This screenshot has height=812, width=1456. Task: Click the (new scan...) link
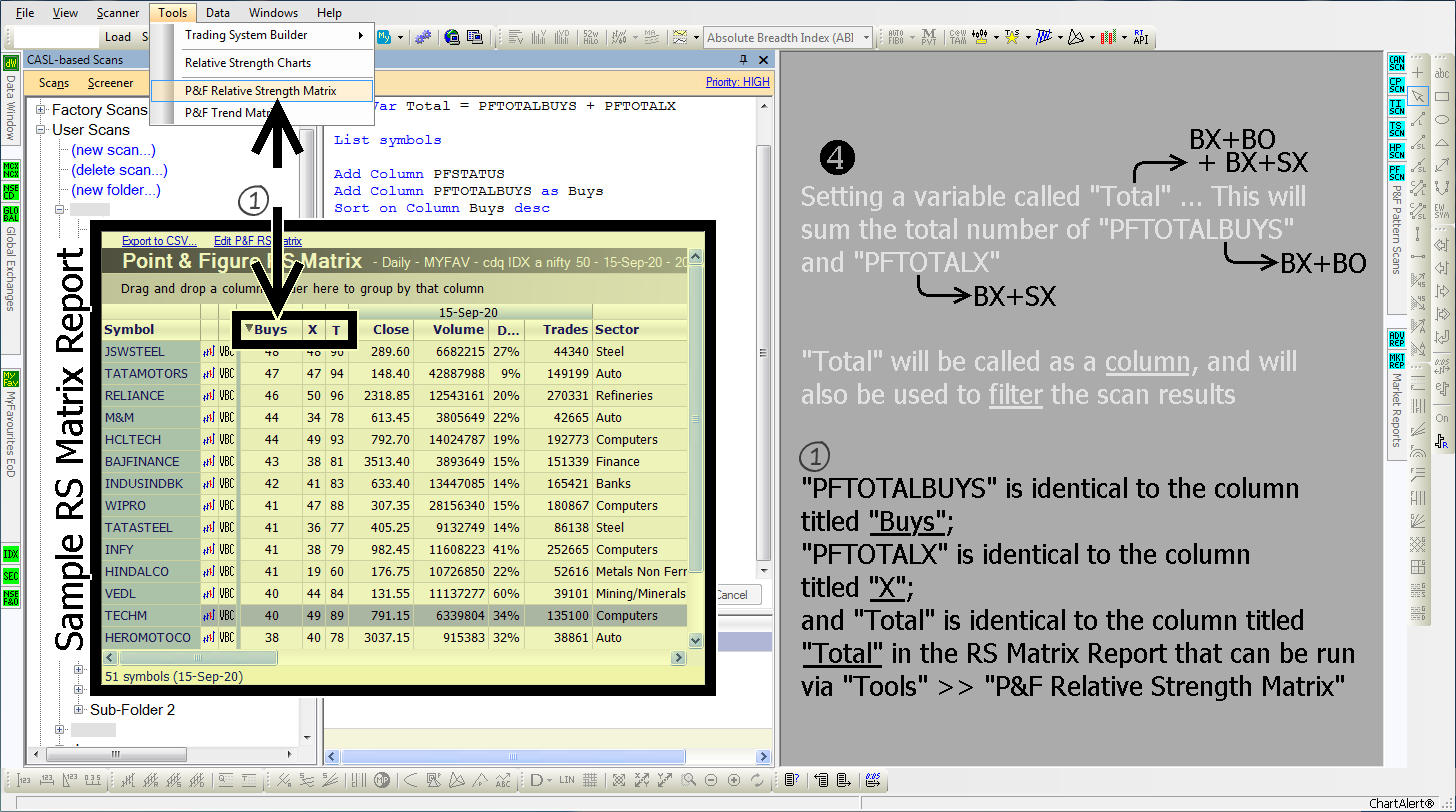tap(113, 150)
